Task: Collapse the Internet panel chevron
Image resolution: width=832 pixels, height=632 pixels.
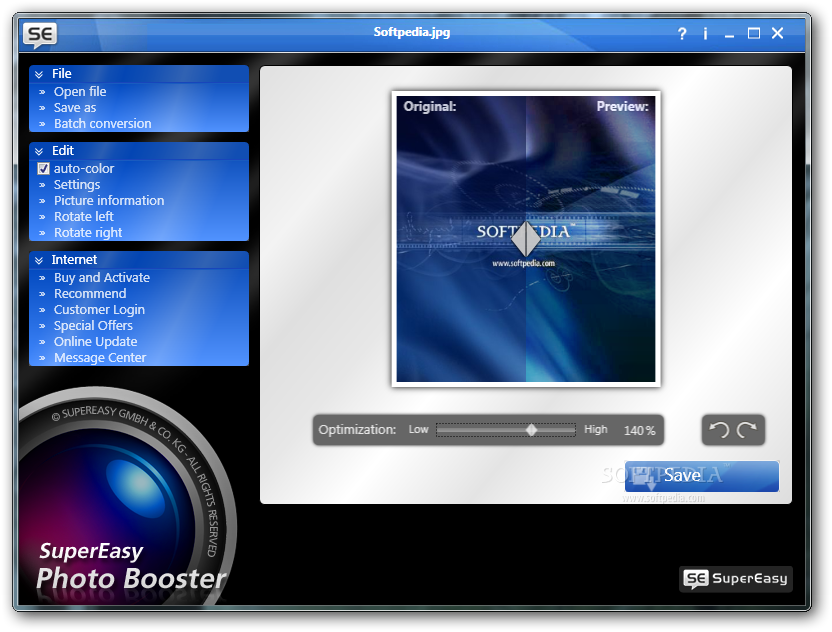Action: 39,260
